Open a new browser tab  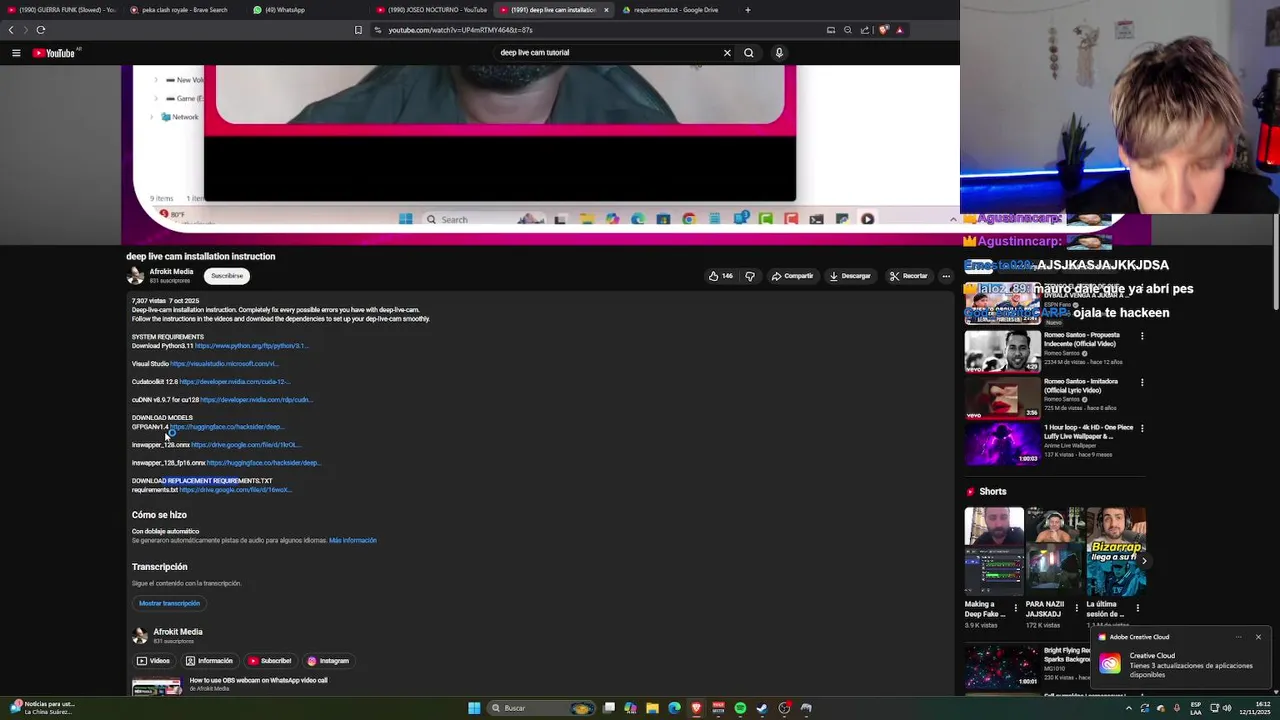tap(747, 10)
